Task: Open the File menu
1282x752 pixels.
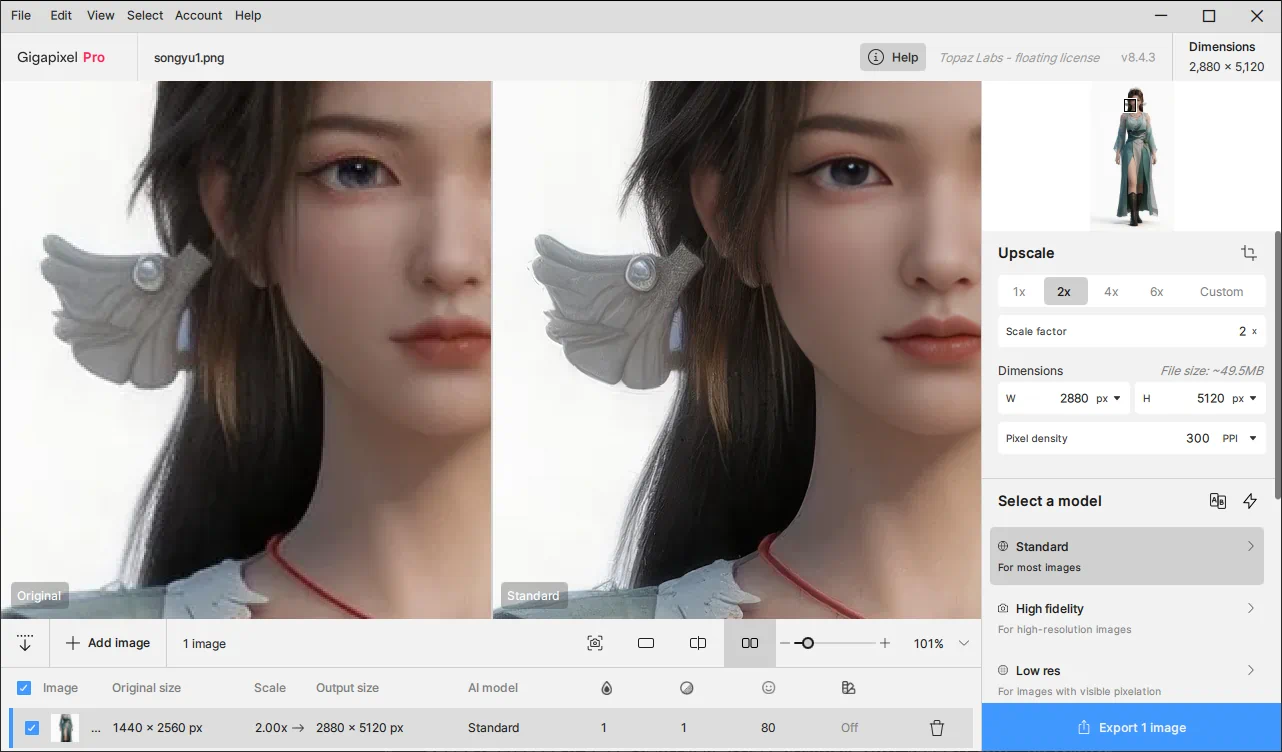Action: click(x=21, y=15)
